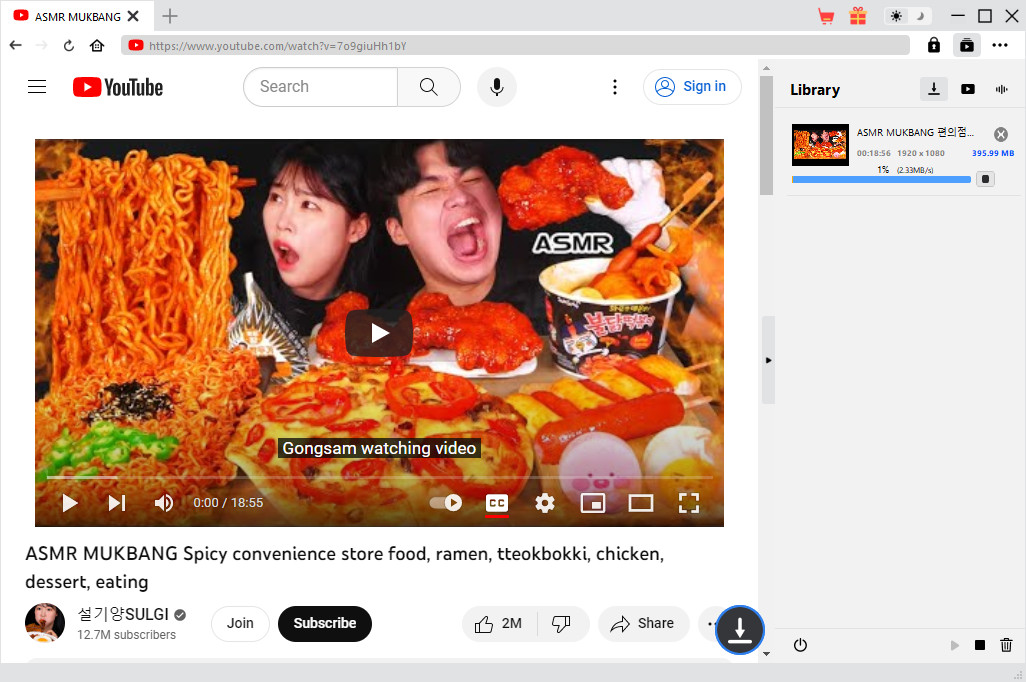The image size is (1026, 682).
Task: Reload the page with refresh icon
Action: click(x=69, y=45)
